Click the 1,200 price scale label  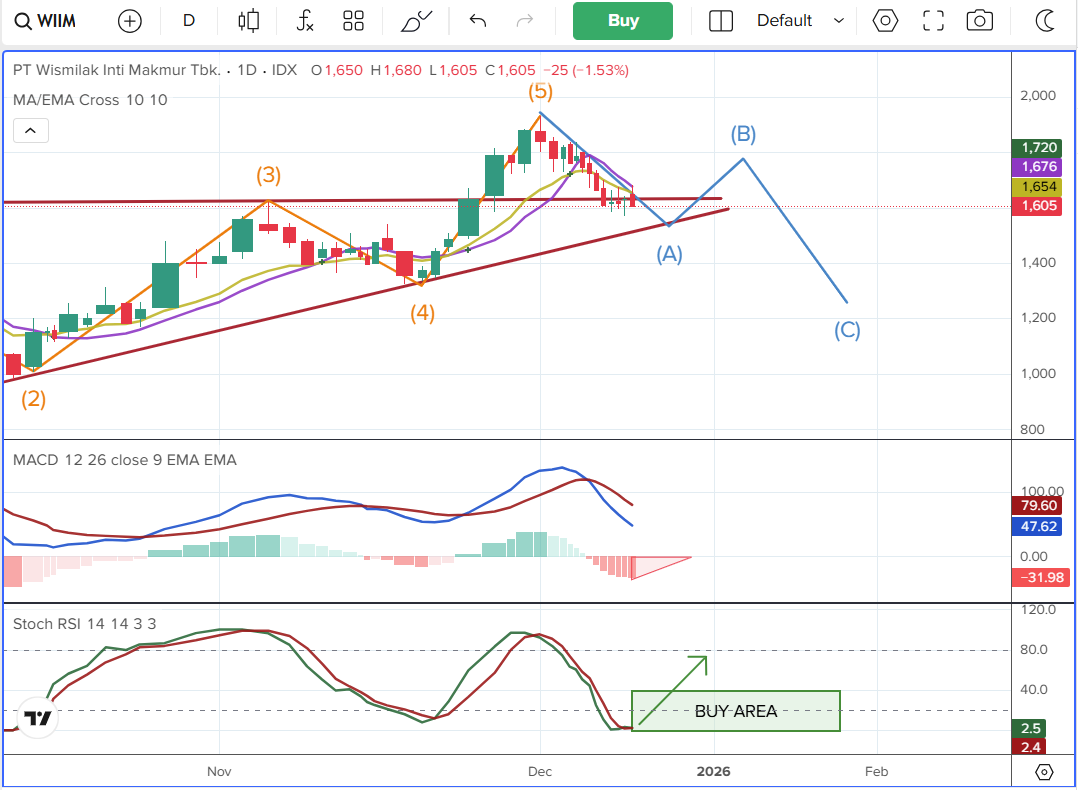[1037, 318]
